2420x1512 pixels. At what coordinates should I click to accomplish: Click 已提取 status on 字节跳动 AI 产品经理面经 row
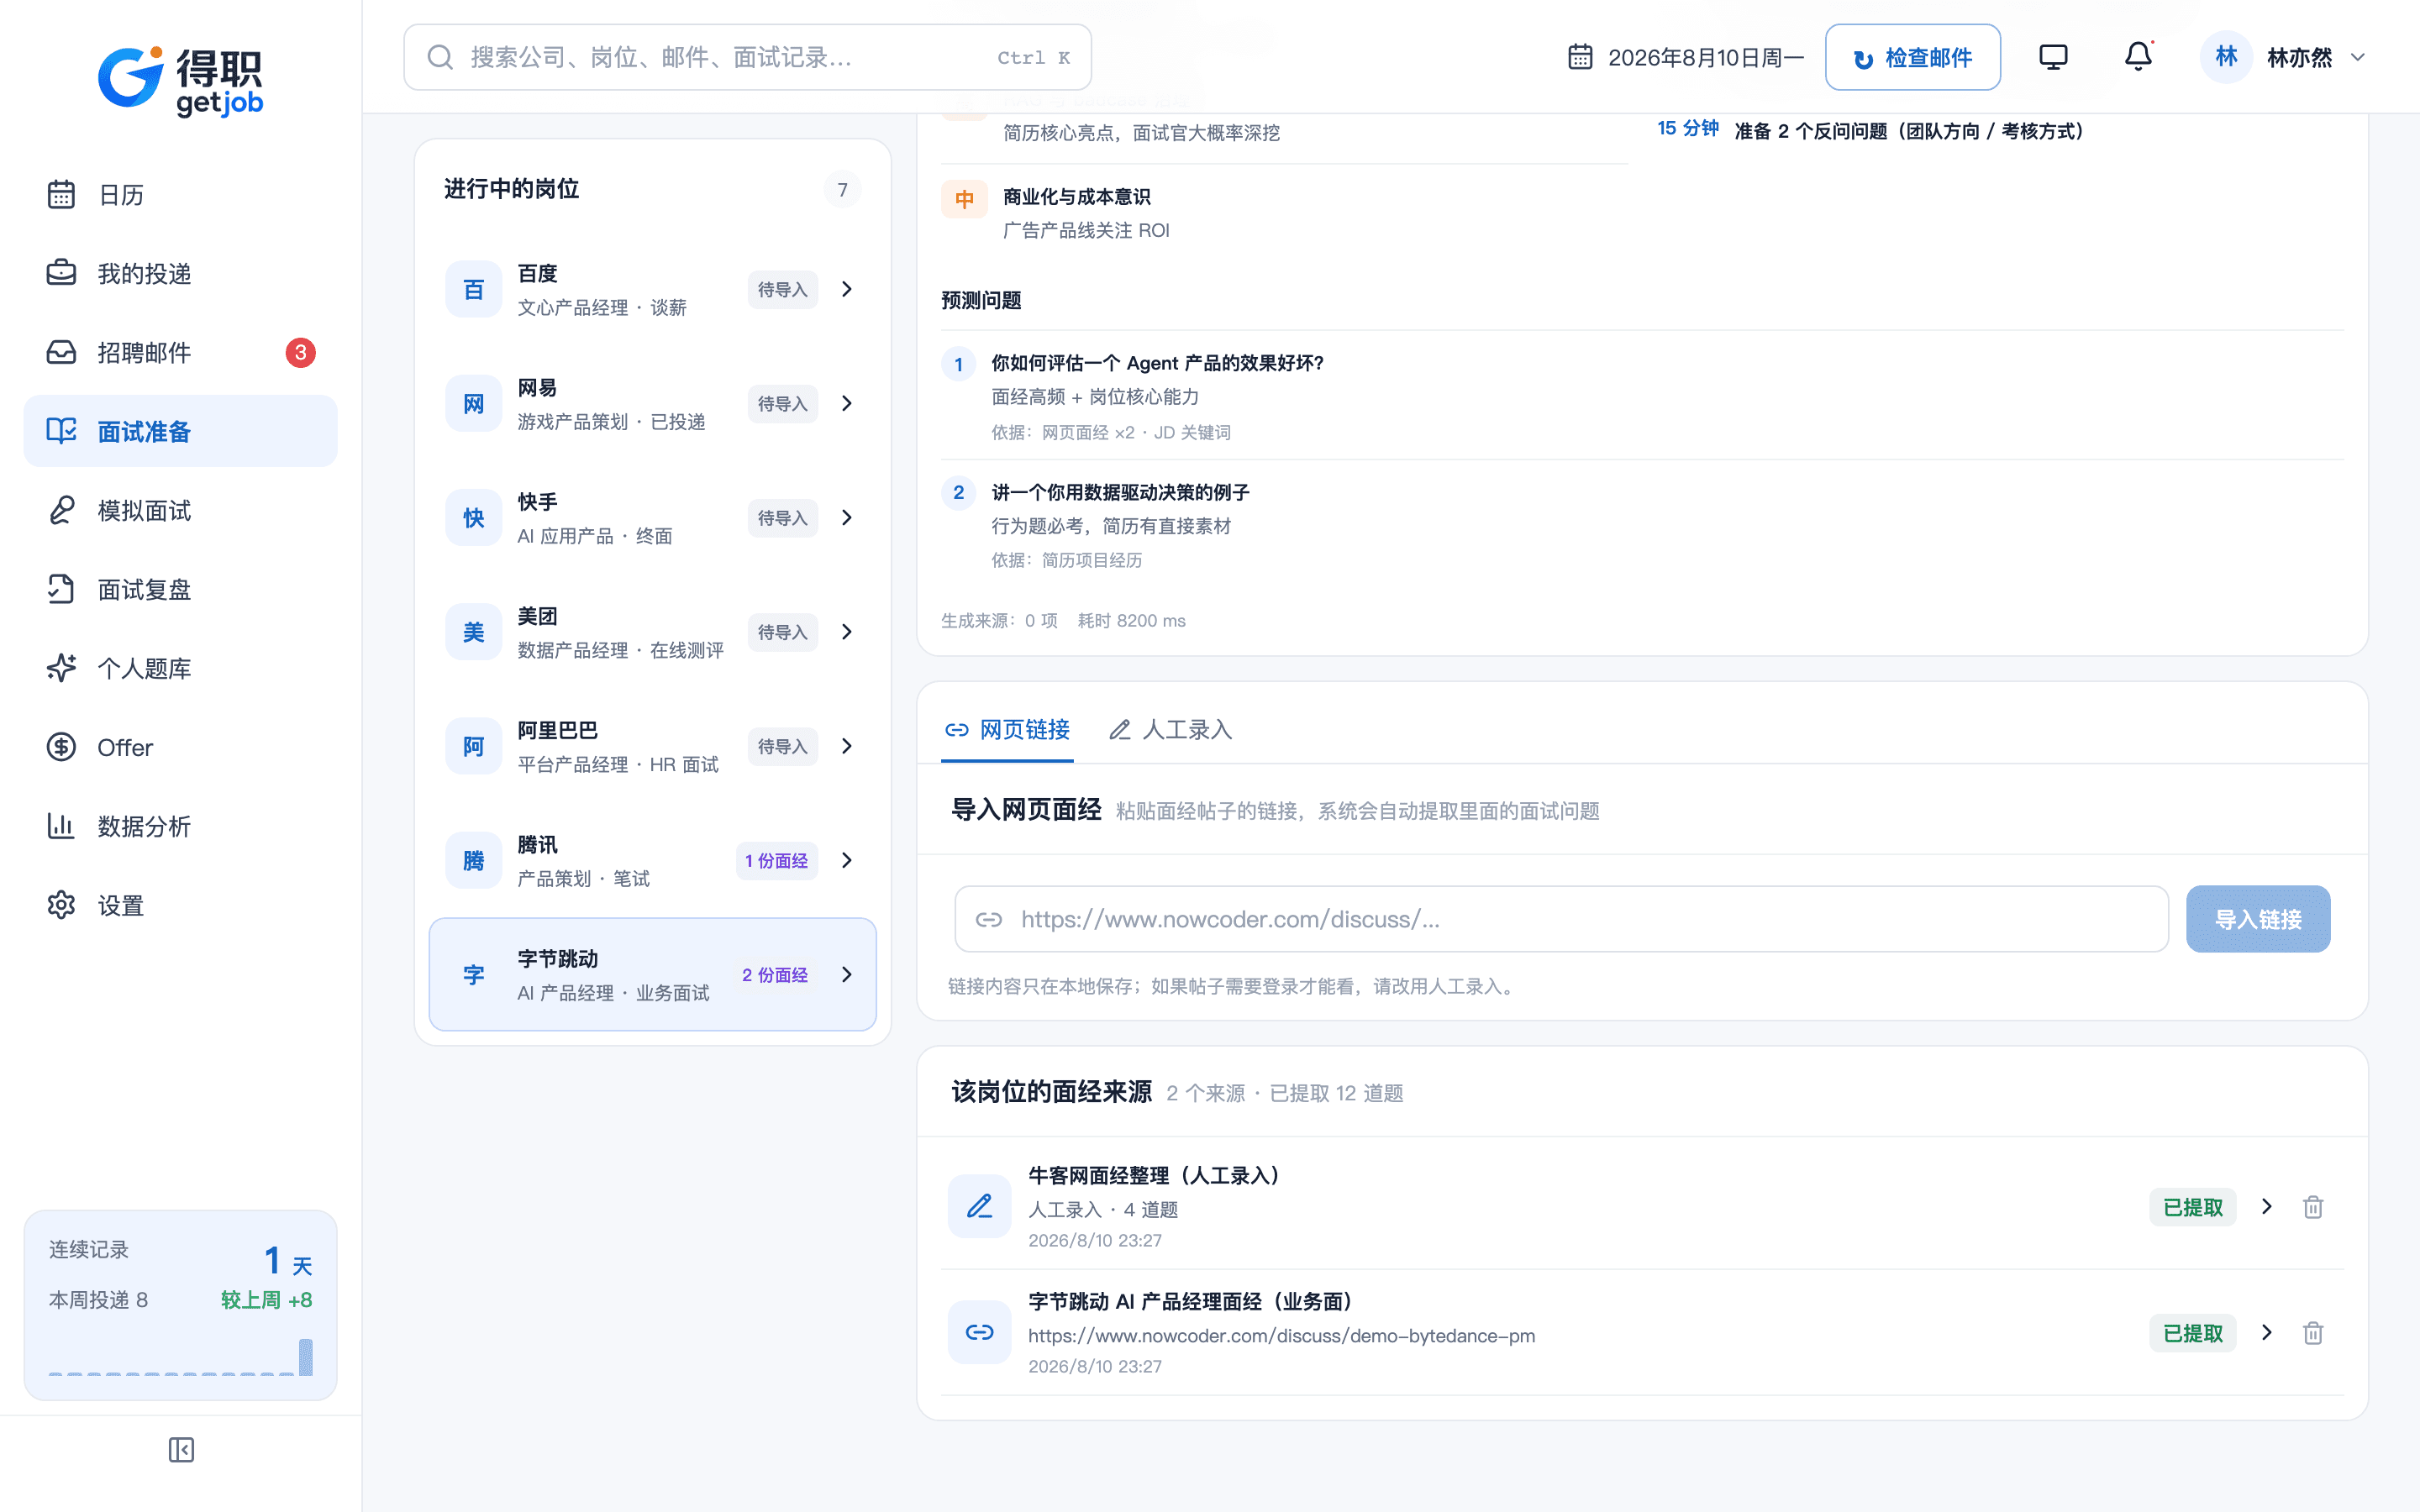click(x=2193, y=1333)
